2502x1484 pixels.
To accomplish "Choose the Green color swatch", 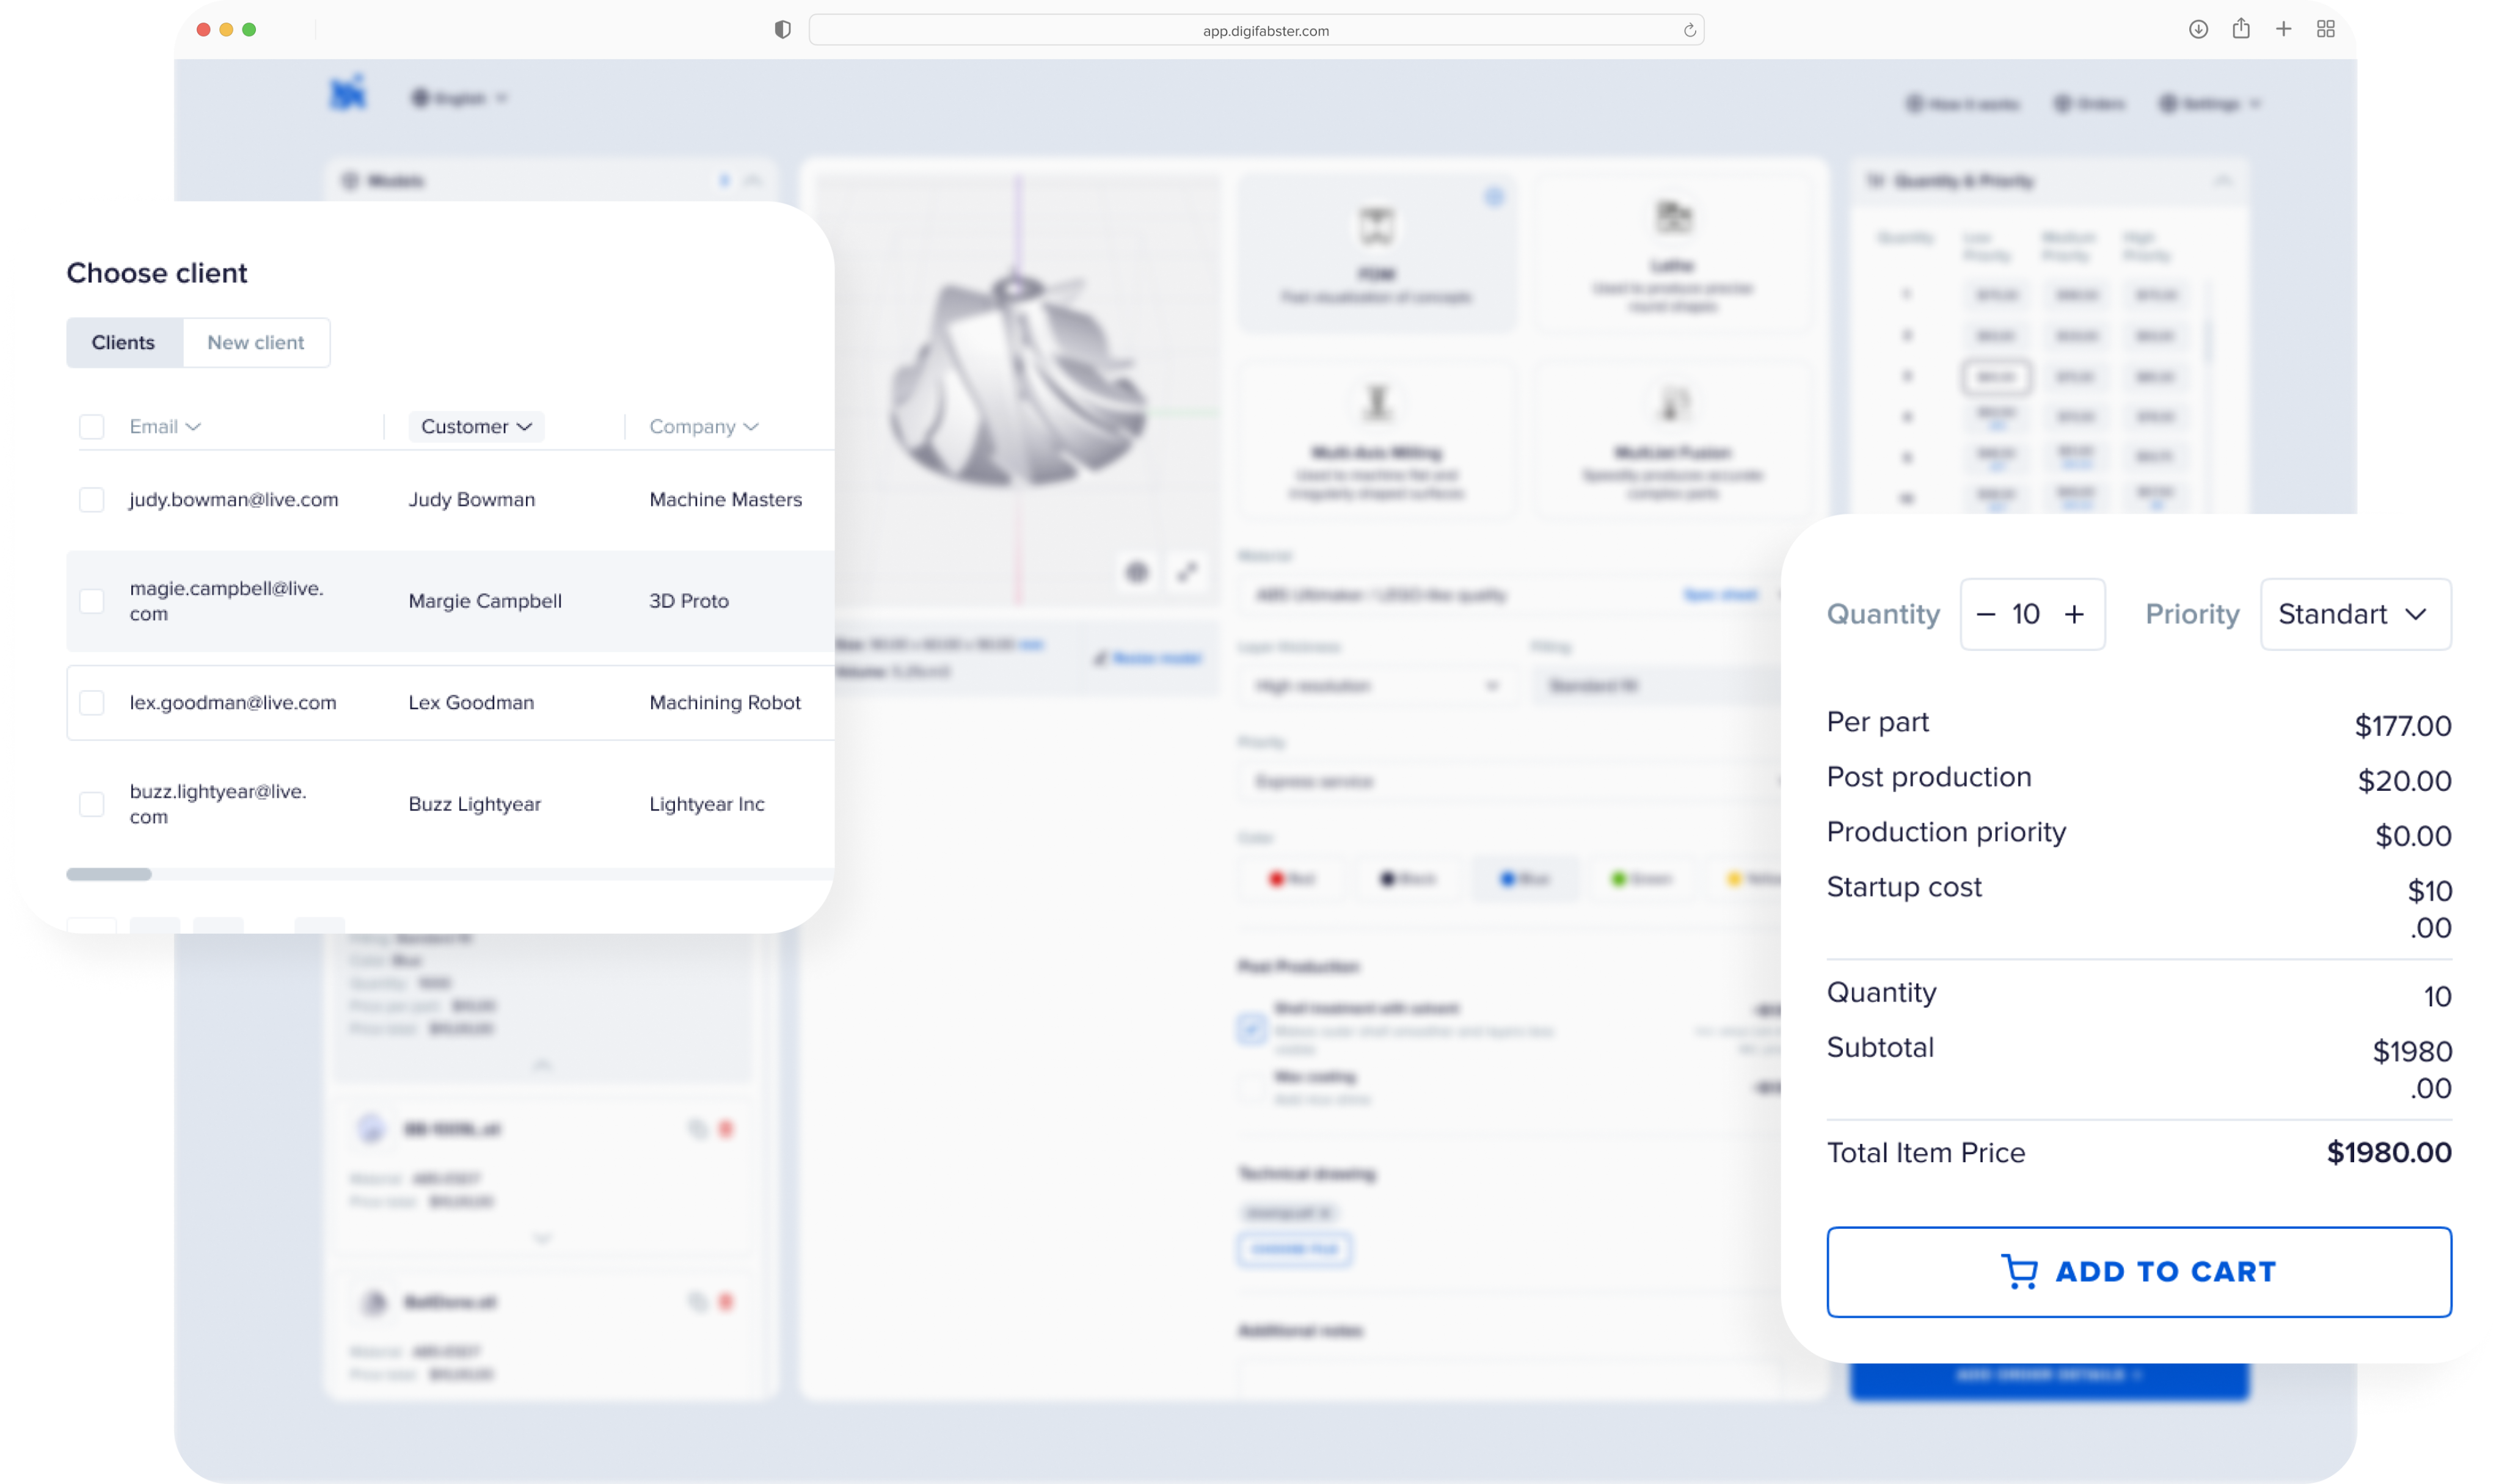I will point(1641,879).
